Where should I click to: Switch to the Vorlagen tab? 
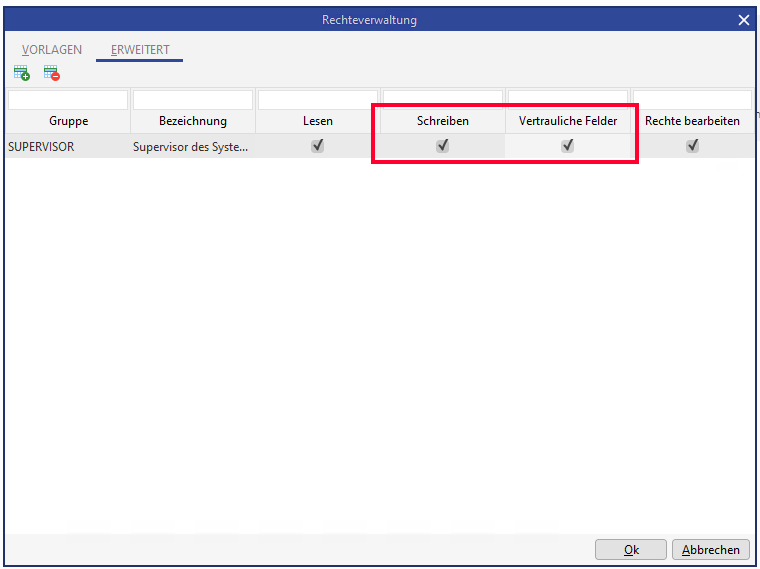pos(52,50)
